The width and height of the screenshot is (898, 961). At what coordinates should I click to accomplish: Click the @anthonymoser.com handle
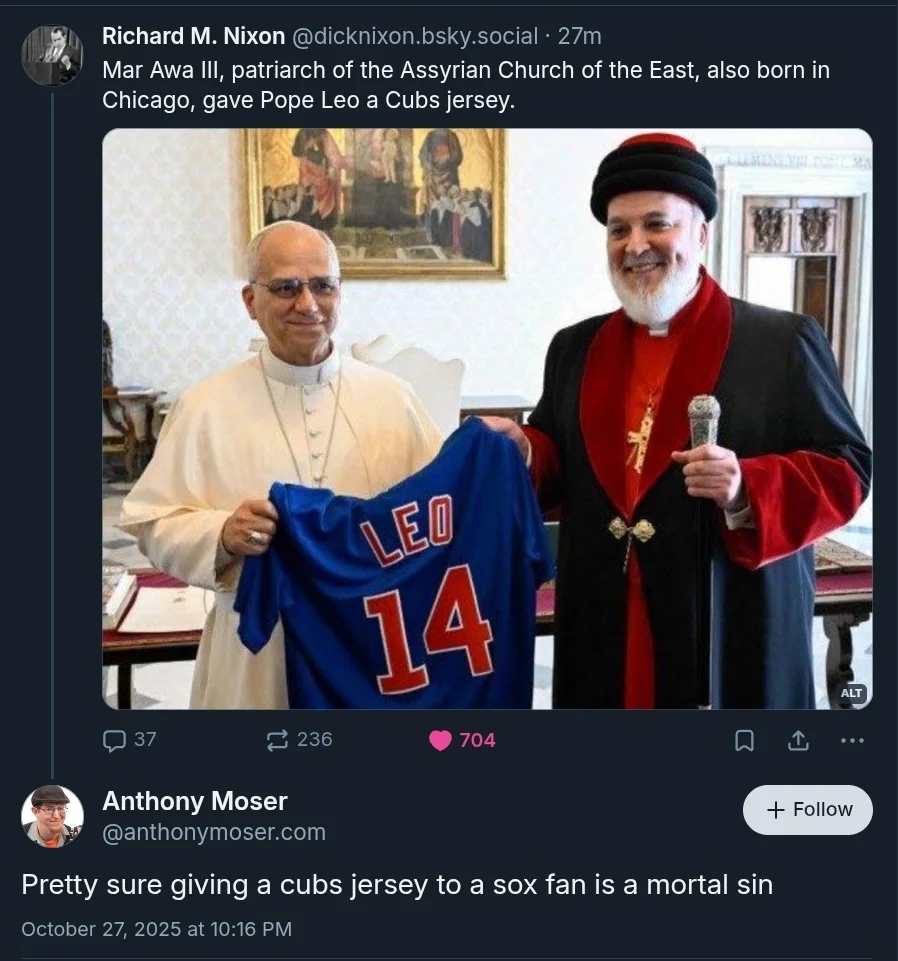(x=213, y=832)
